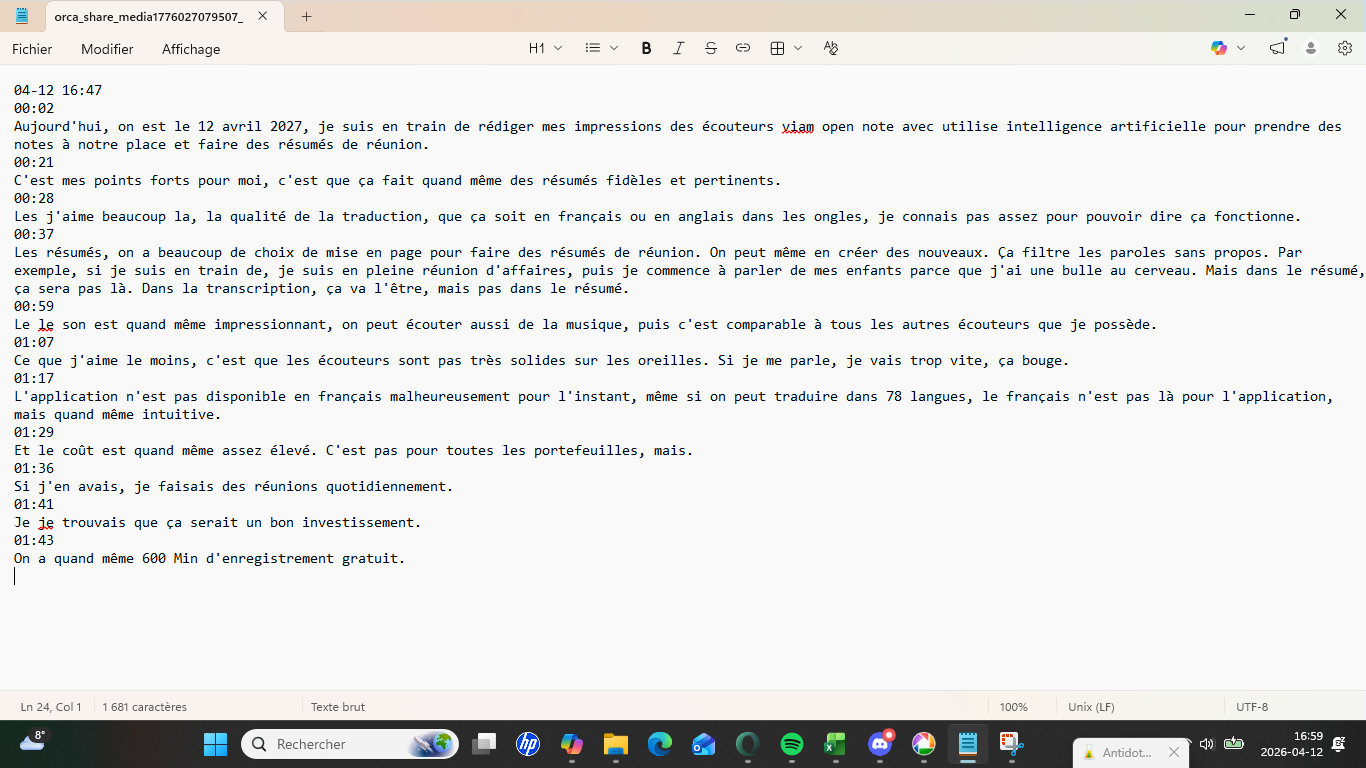Toggle italic formatting
The width and height of the screenshot is (1366, 768).
(x=678, y=48)
